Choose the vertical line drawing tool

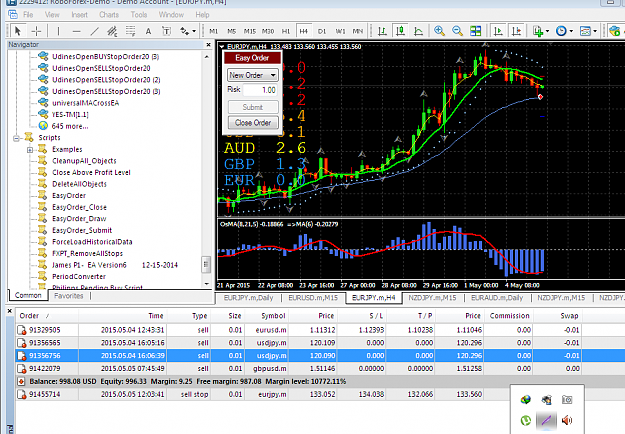coord(58,31)
